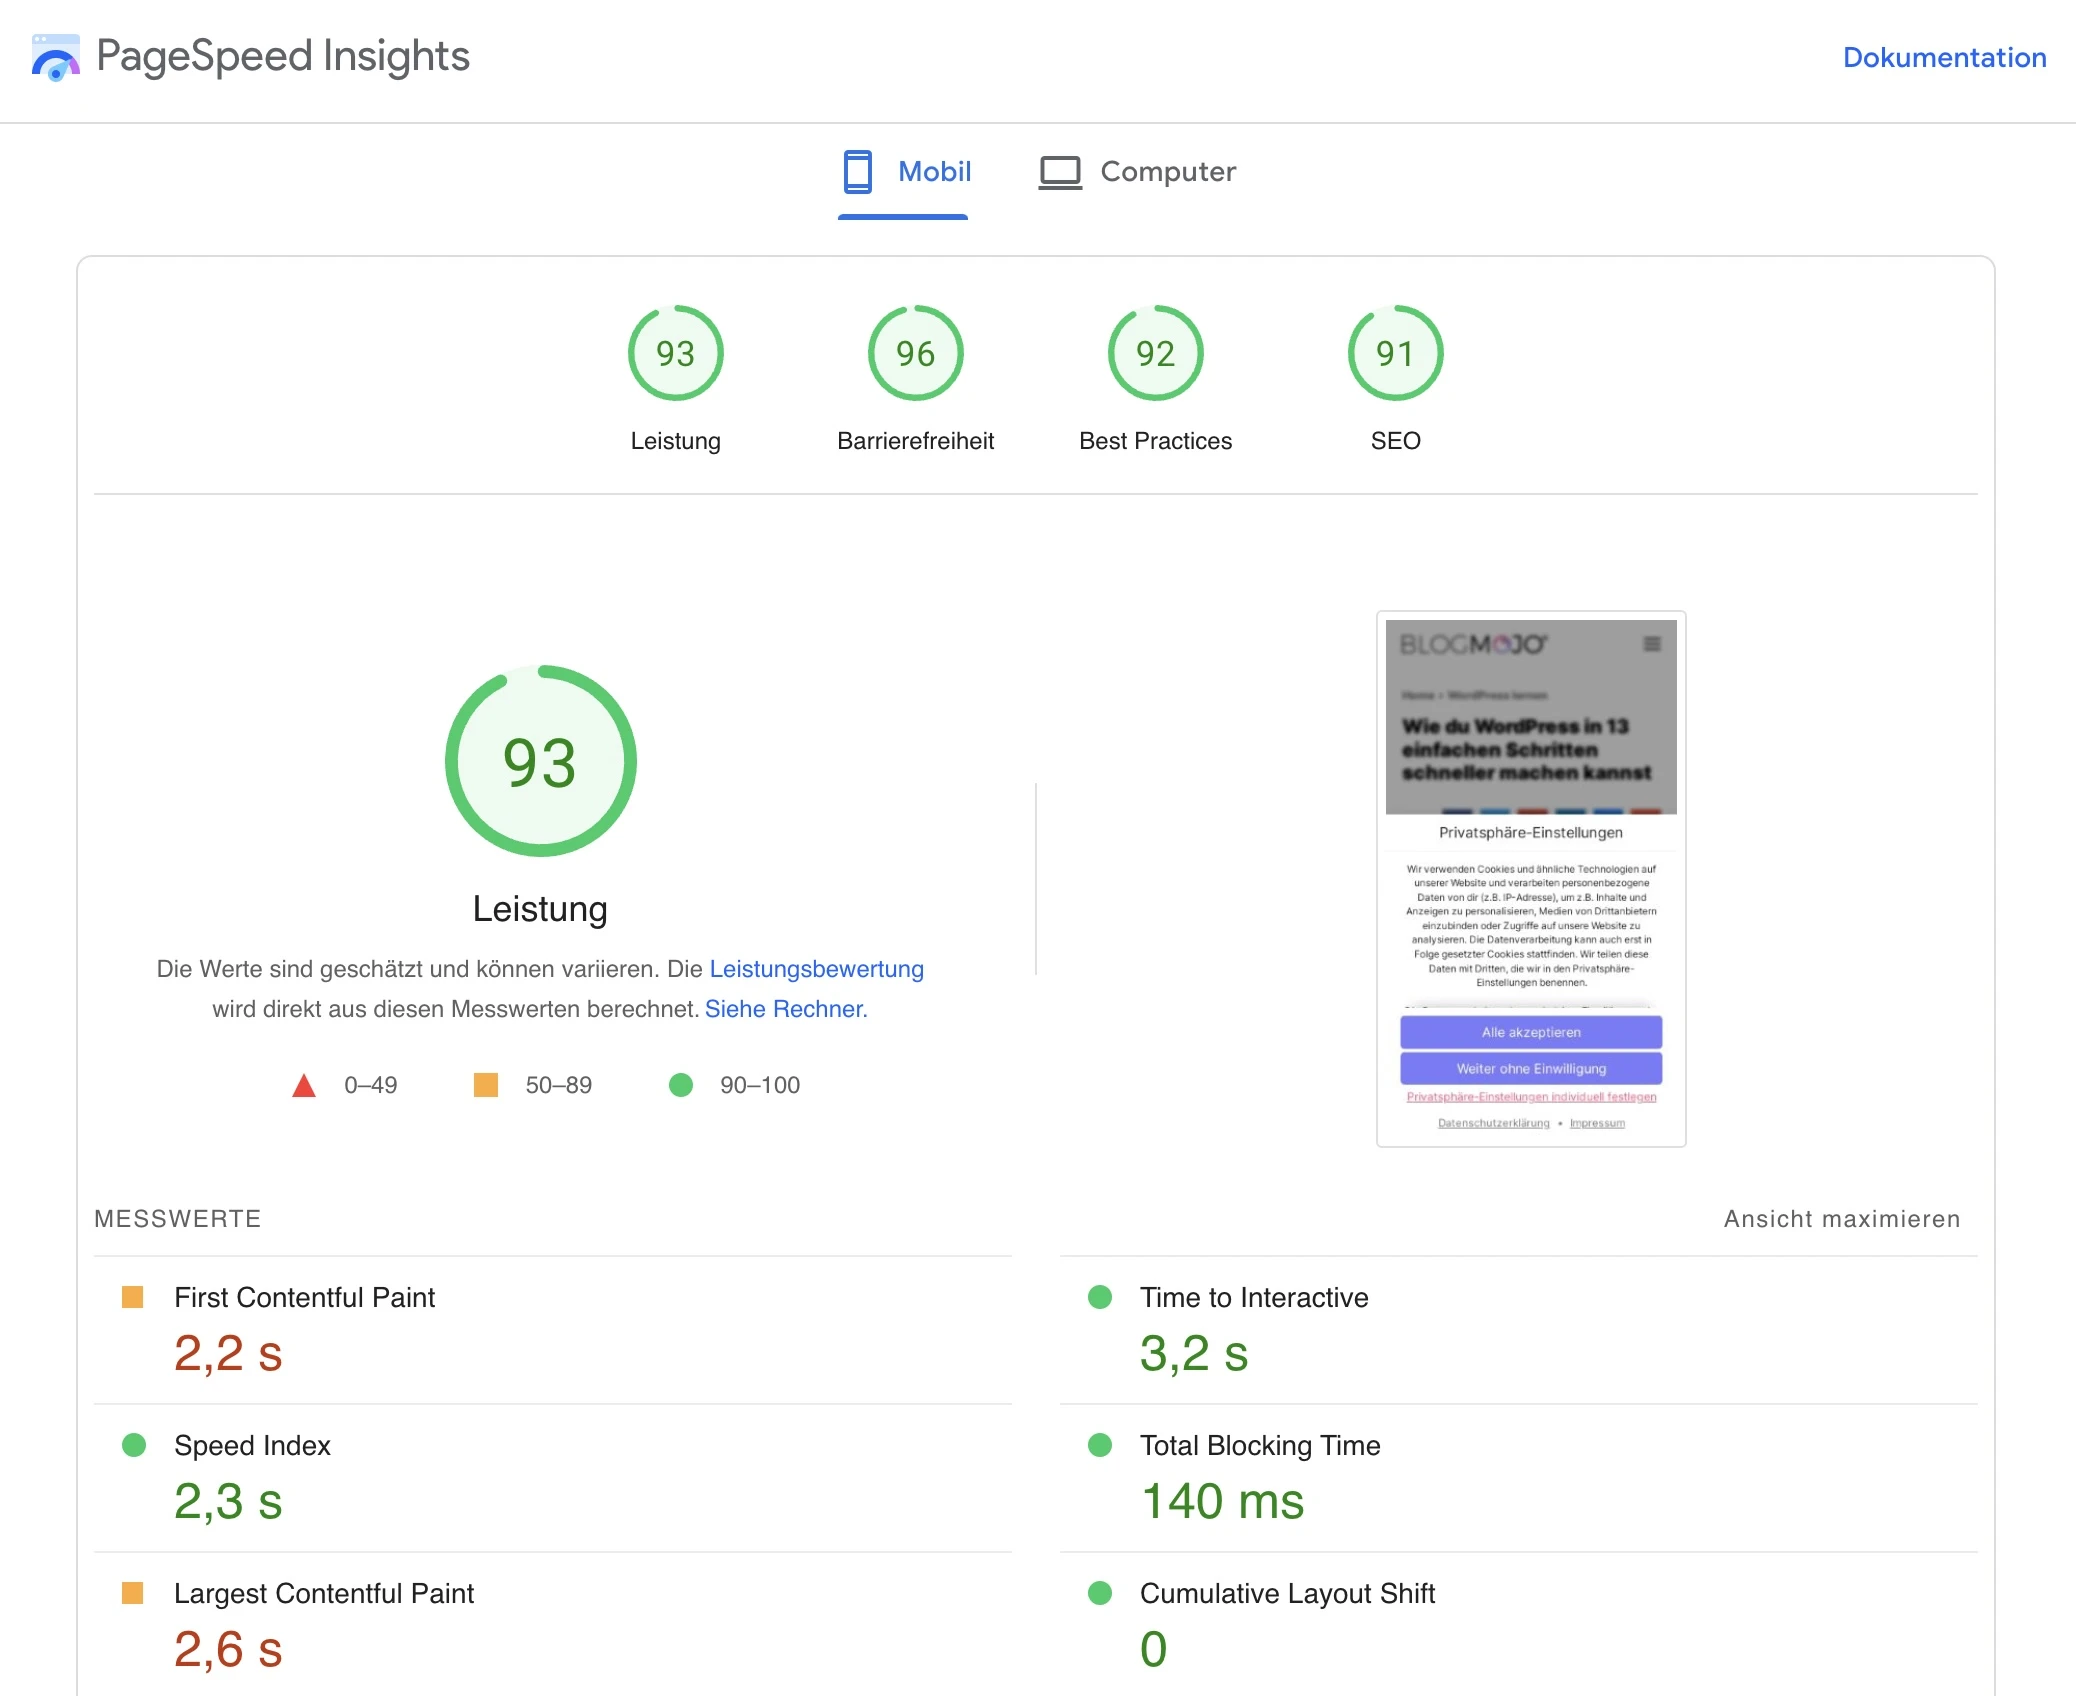Select the Mobil tab

903,171
